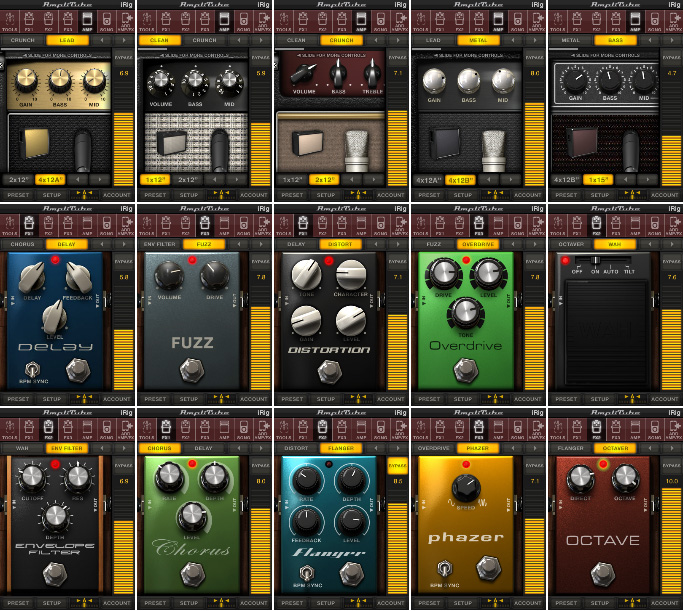684x611 pixels.
Task: Next effect arrow on Delay pedal screen
Action: point(124,244)
